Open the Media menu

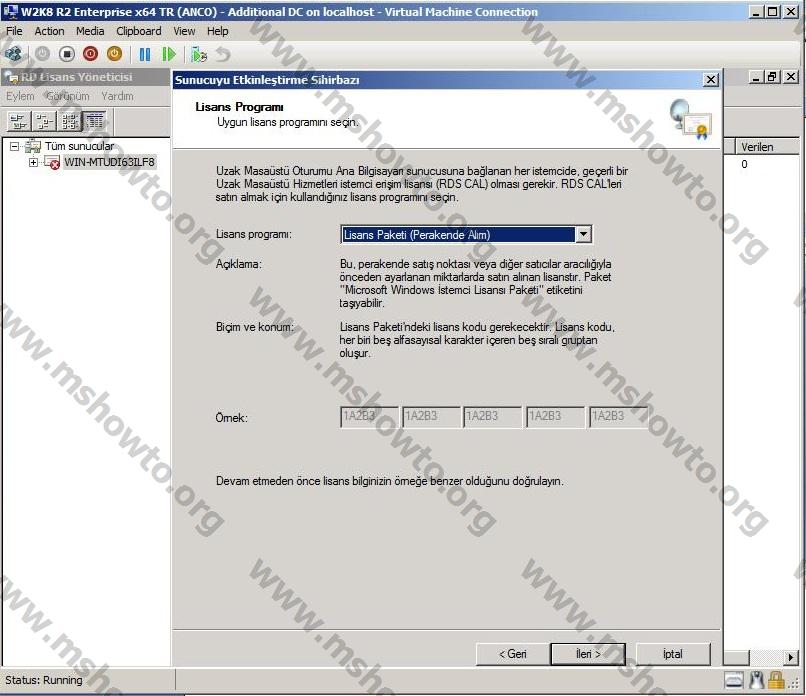90,31
